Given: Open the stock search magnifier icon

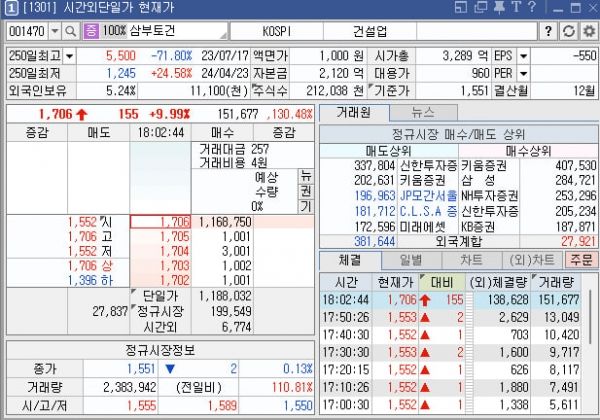Looking at the screenshot, I should click(x=70, y=31).
